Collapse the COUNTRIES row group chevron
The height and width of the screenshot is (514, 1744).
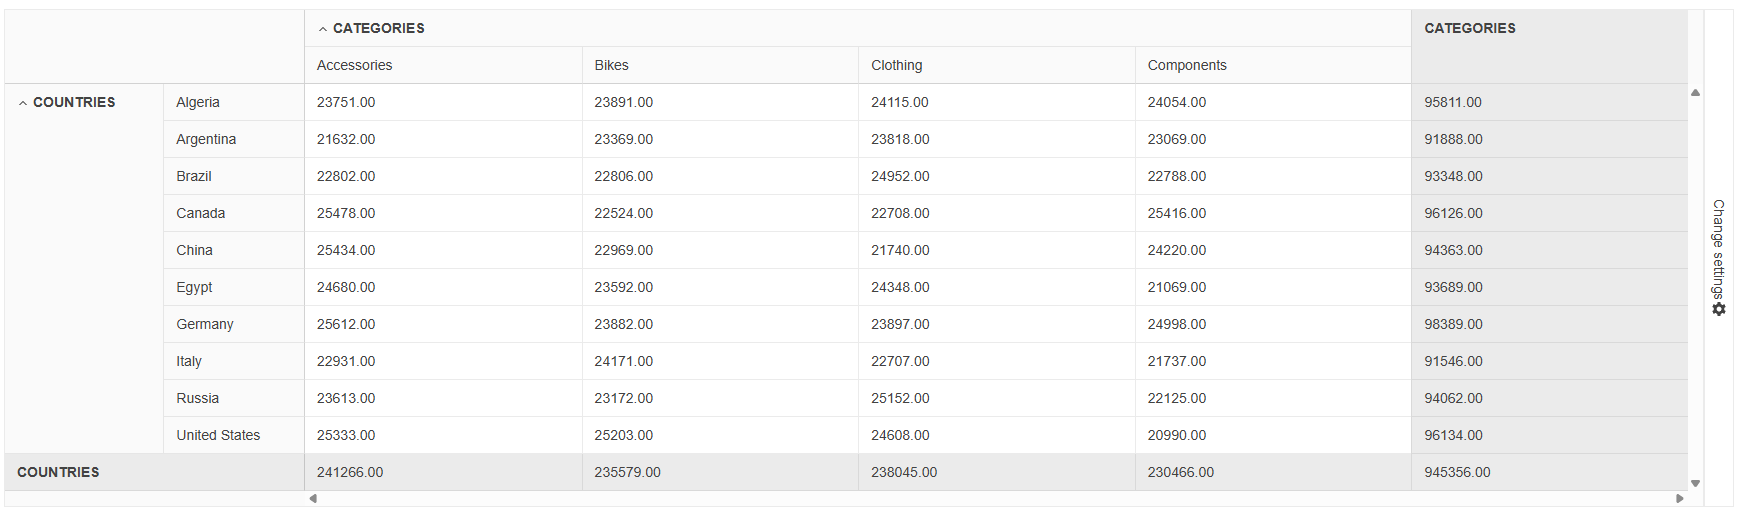point(23,103)
